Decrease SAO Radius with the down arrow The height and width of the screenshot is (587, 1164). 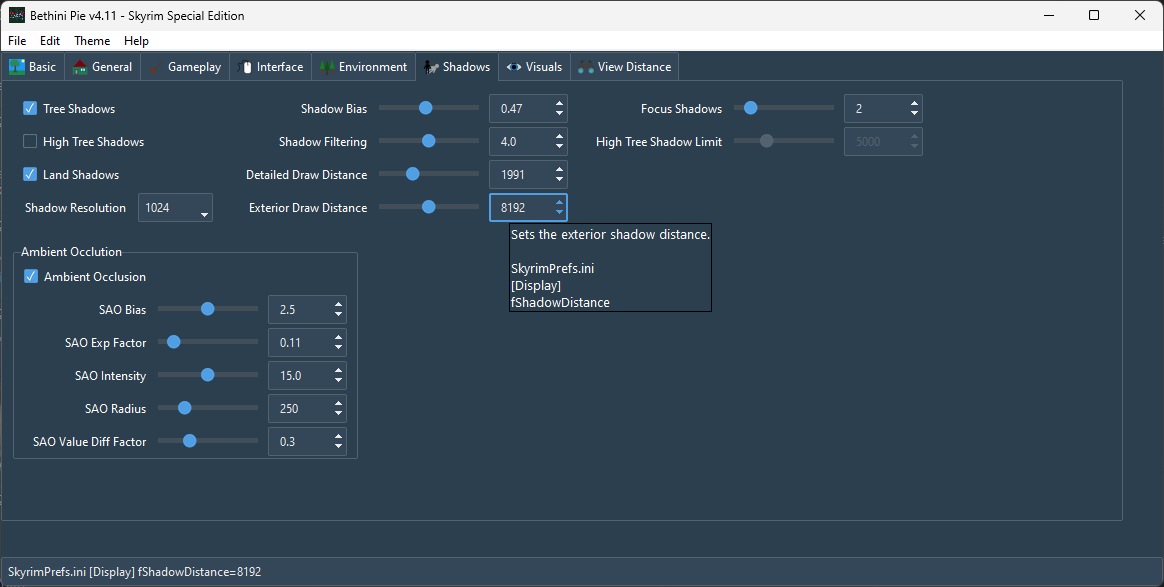point(339,413)
